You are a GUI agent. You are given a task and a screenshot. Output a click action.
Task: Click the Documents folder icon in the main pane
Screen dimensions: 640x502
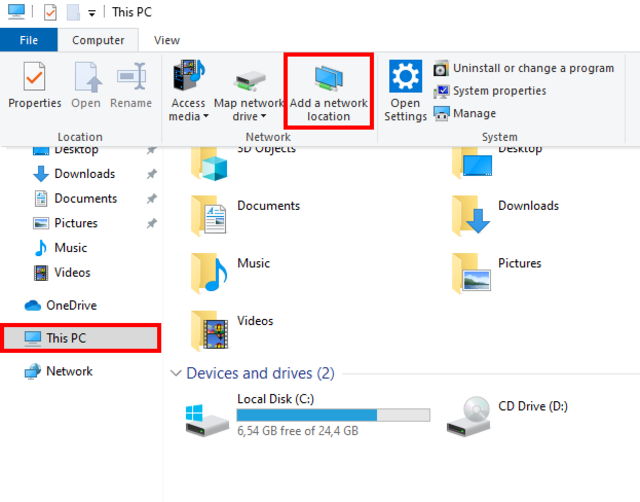pyautogui.click(x=209, y=215)
